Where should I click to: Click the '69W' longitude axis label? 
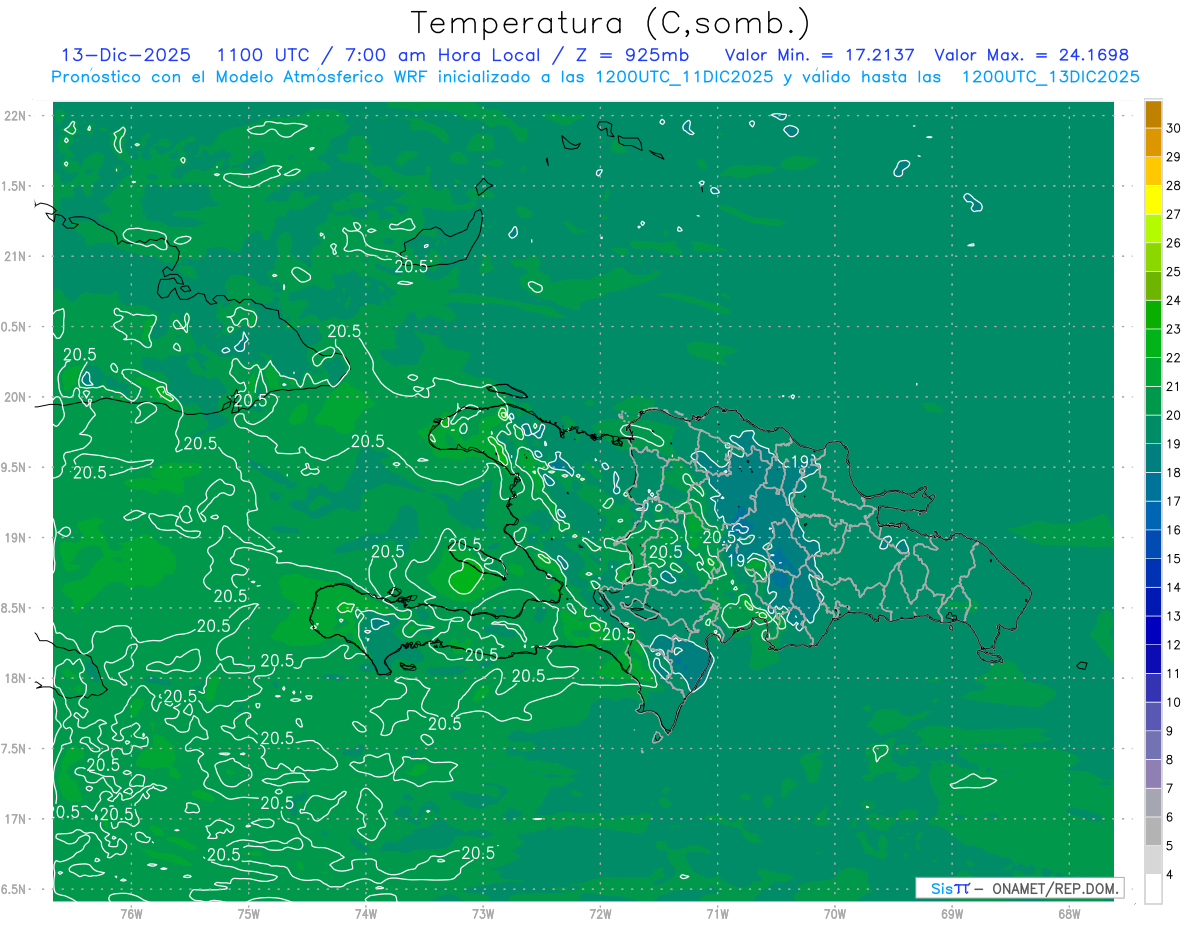[952, 912]
